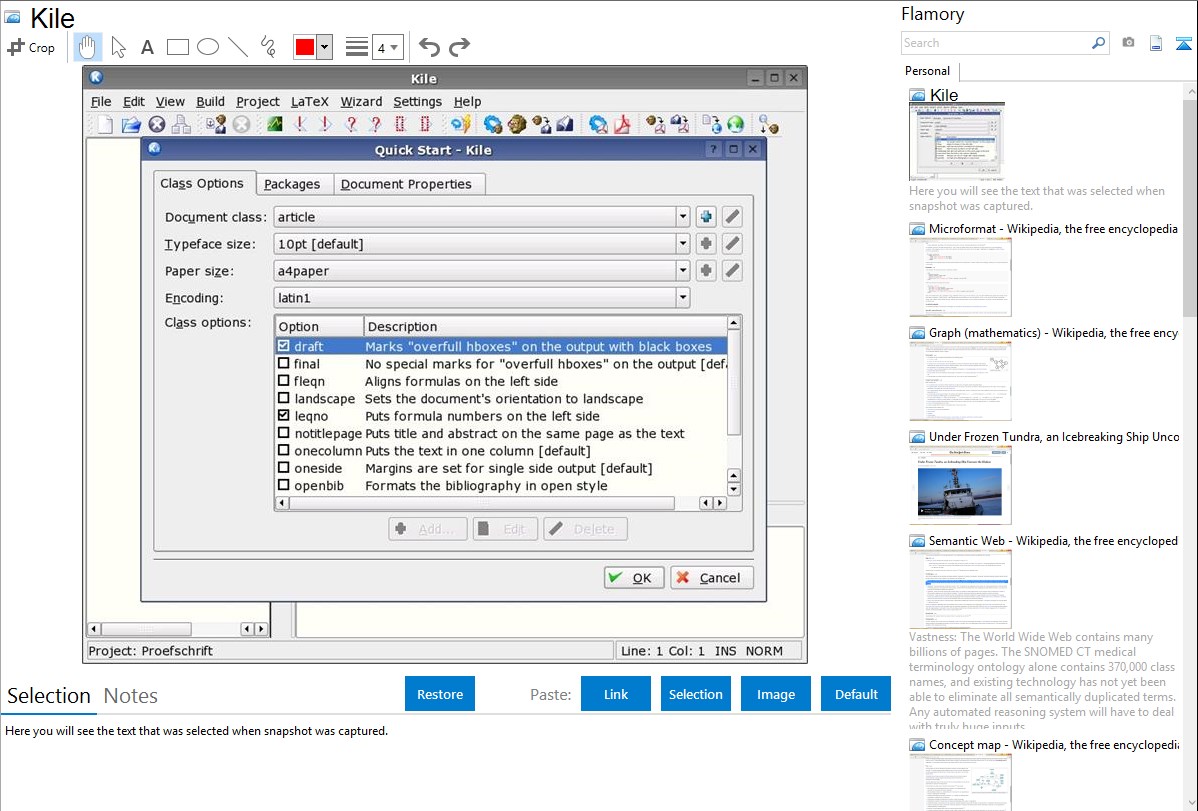The width and height of the screenshot is (1198, 811).
Task: Pick the rectangle shape tool
Action: [178, 47]
